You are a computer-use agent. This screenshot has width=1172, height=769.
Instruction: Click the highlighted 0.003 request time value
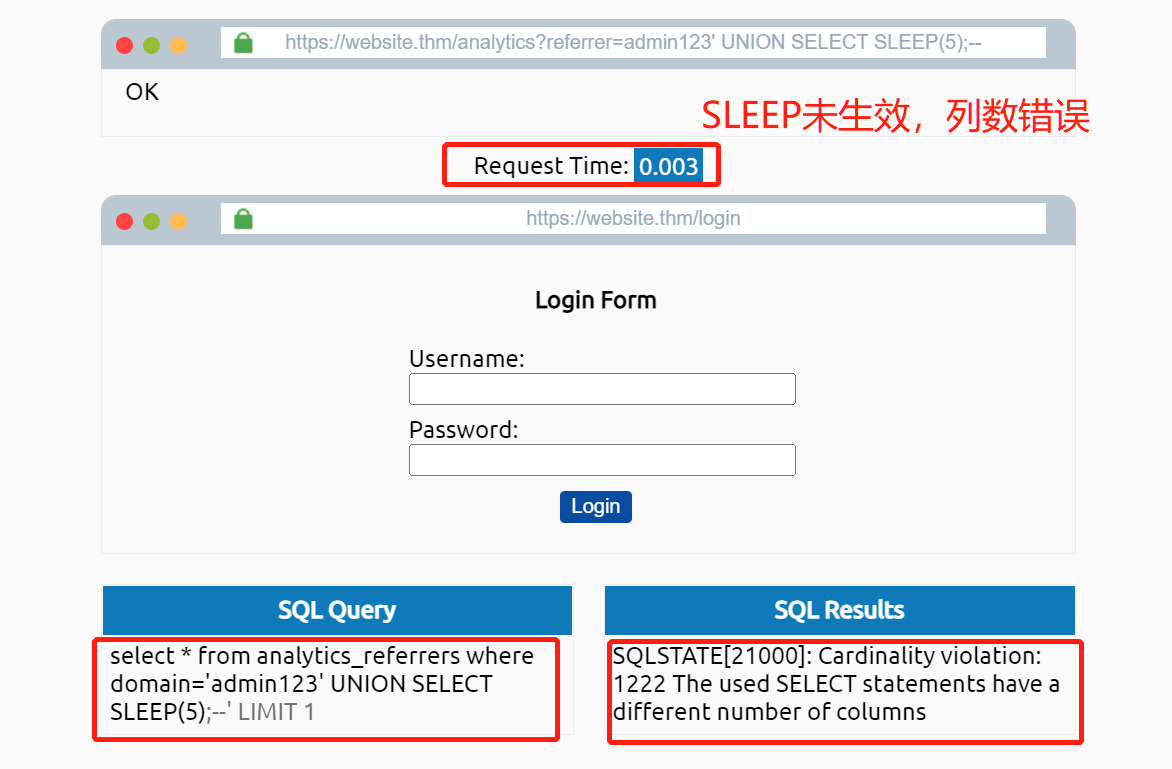(x=668, y=166)
